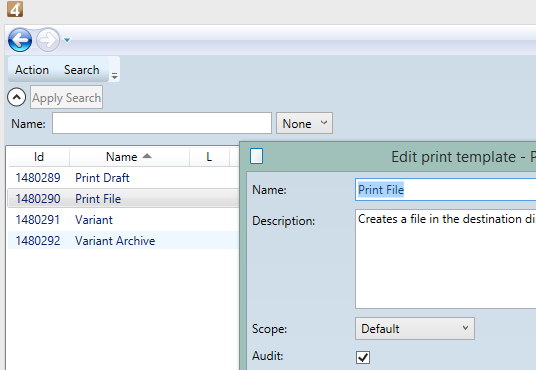Sort the list by Name column header
The width and height of the screenshot is (536, 370).
pyautogui.click(x=129, y=157)
